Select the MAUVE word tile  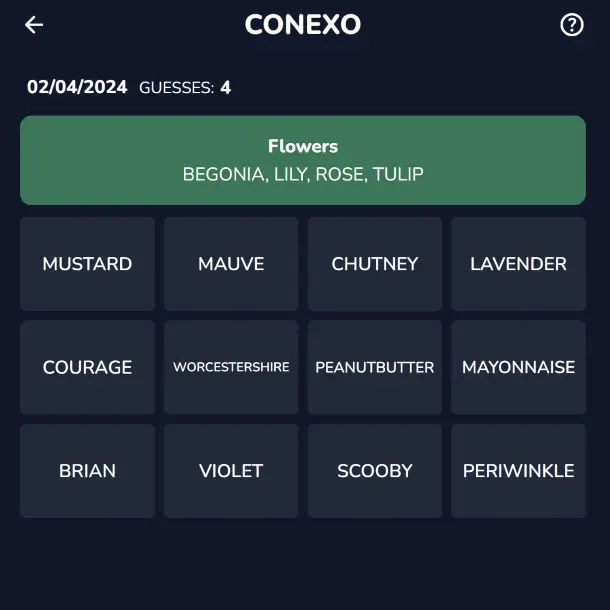[x=231, y=264]
